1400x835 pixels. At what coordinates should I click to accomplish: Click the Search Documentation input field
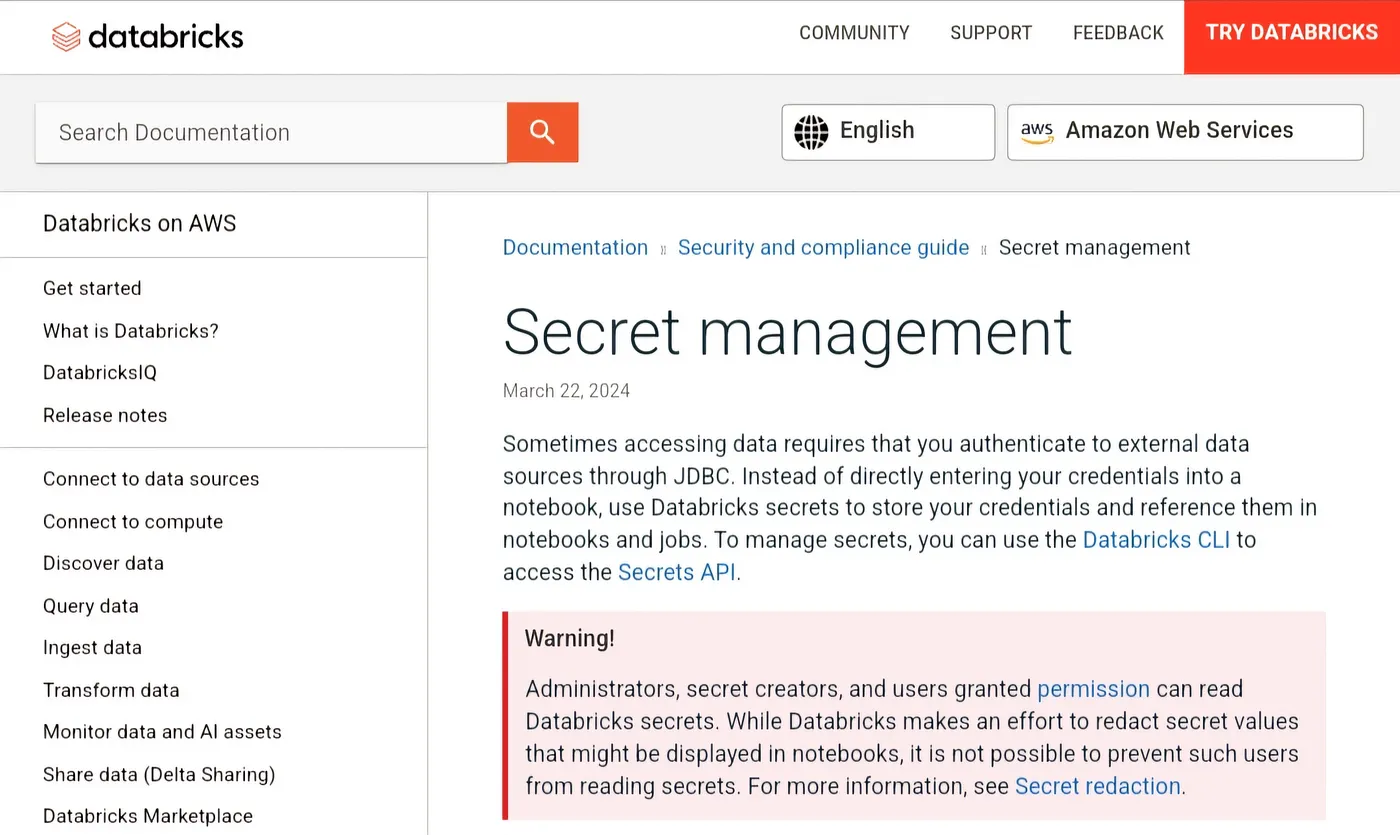(x=270, y=131)
